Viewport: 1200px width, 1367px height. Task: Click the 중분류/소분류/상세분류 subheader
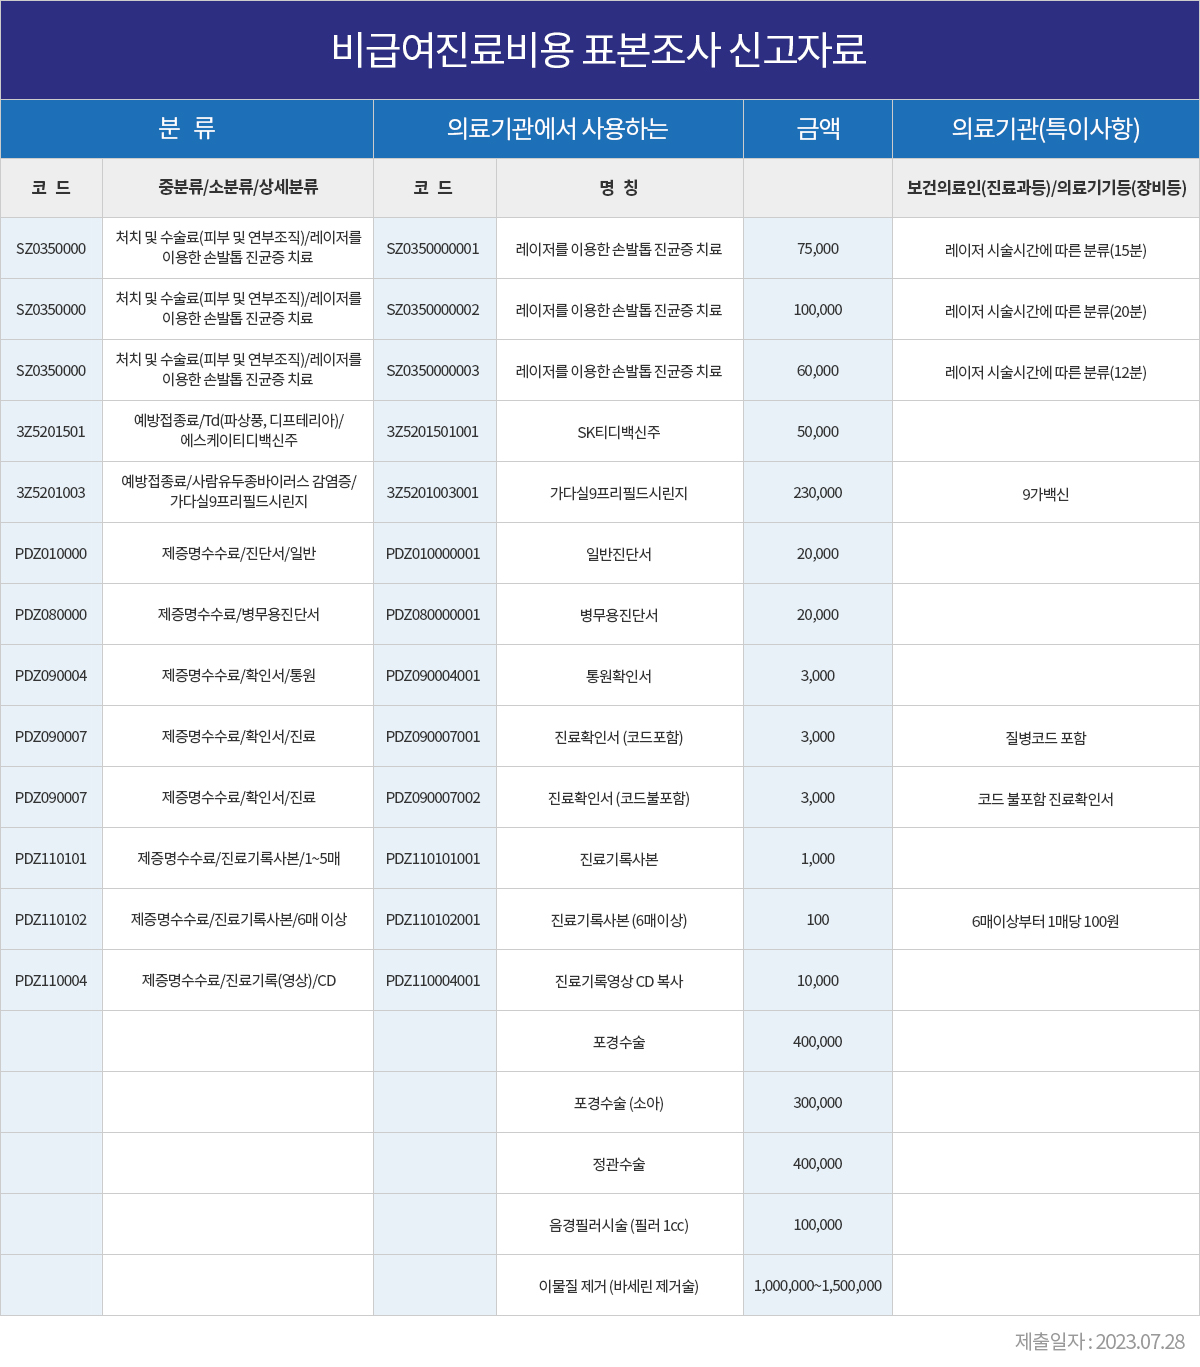237,188
